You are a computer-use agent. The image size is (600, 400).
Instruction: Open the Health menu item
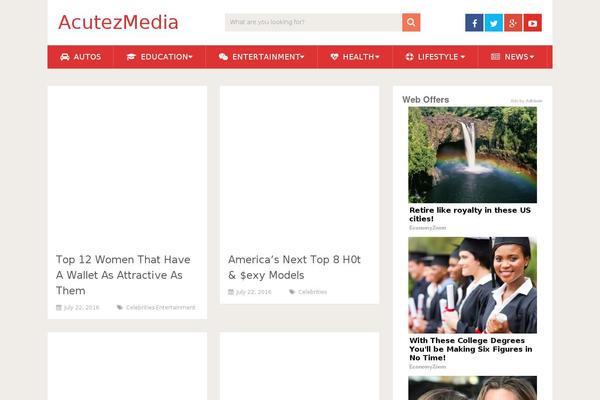point(355,57)
